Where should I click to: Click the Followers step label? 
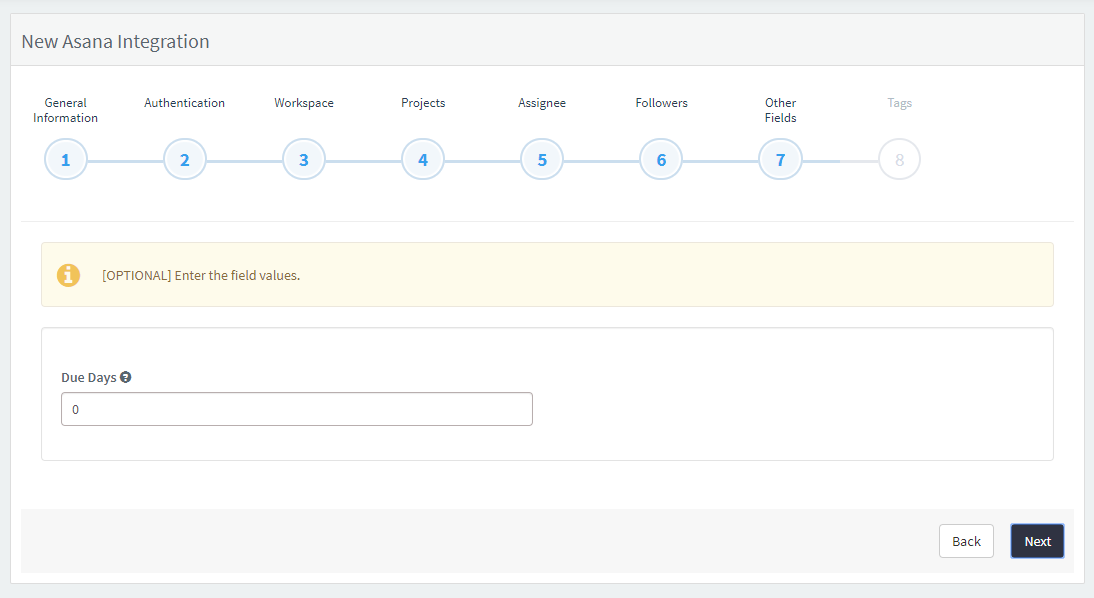[661, 103]
